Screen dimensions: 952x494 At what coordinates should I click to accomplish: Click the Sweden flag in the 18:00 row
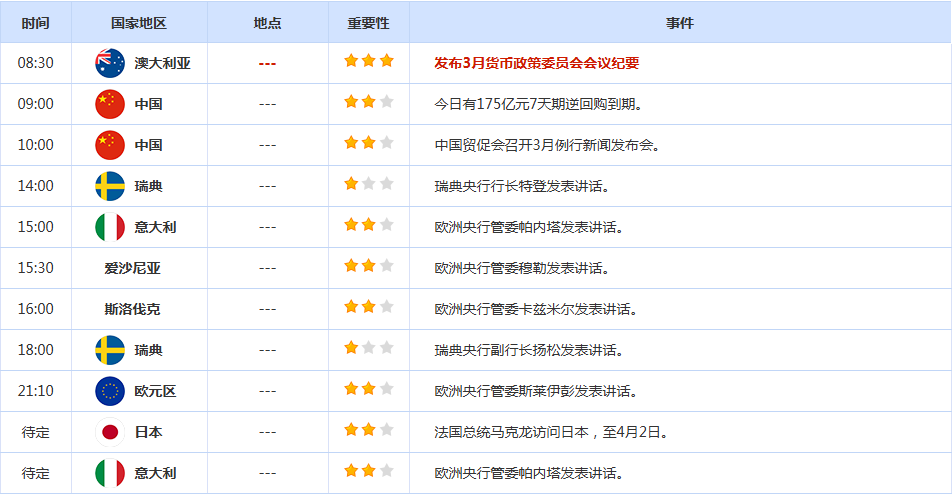click(109, 350)
